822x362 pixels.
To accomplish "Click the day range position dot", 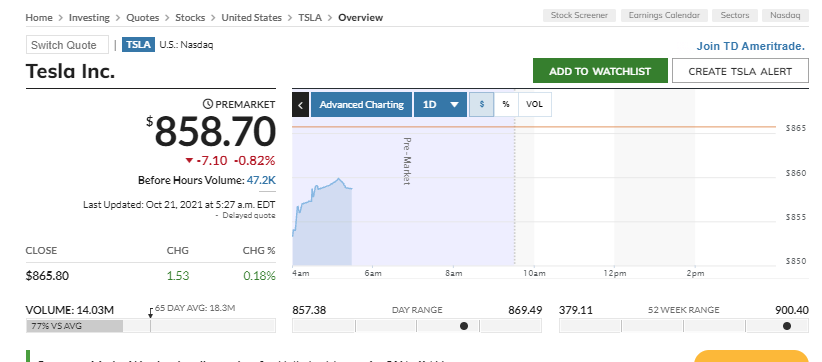I will click(464, 326).
